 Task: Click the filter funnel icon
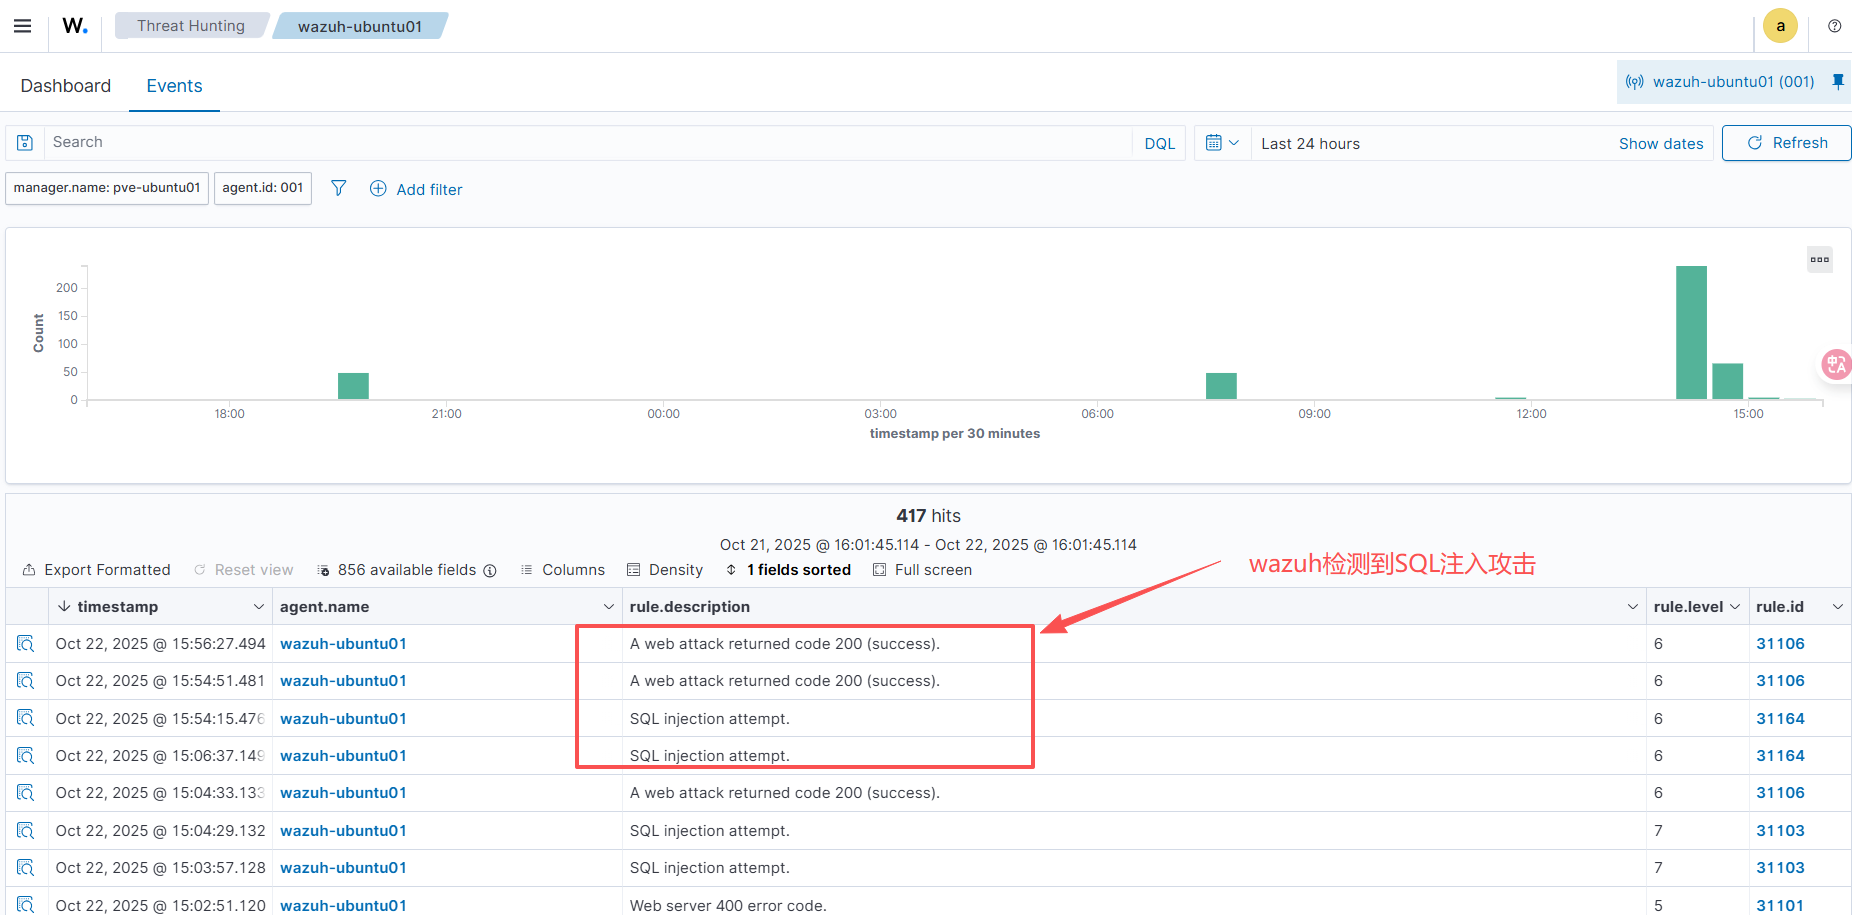point(339,188)
